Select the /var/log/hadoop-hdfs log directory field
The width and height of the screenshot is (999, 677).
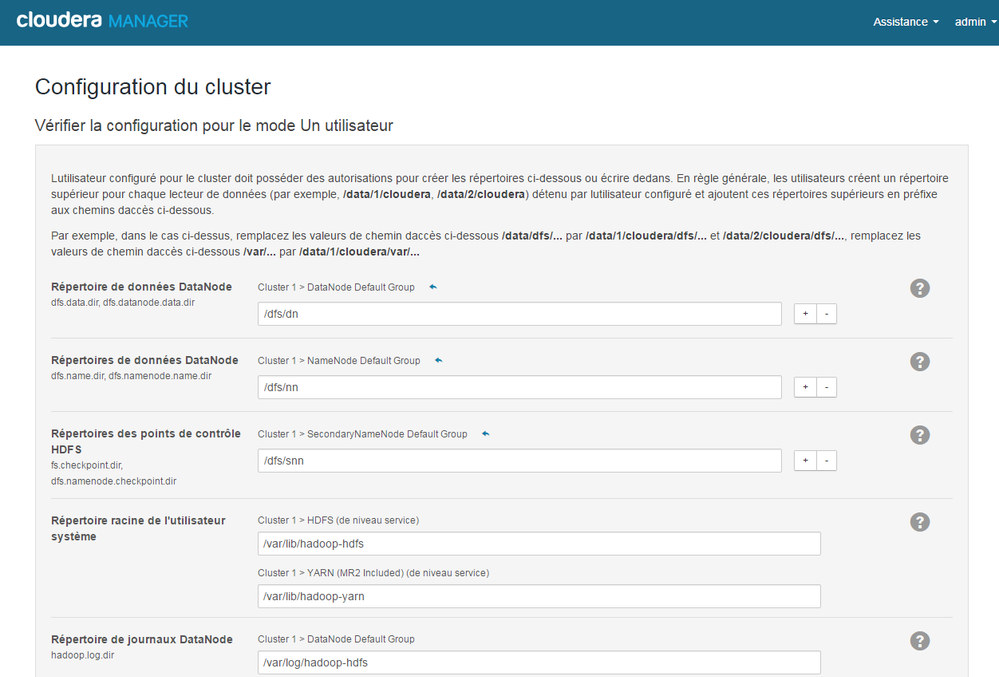point(536,662)
